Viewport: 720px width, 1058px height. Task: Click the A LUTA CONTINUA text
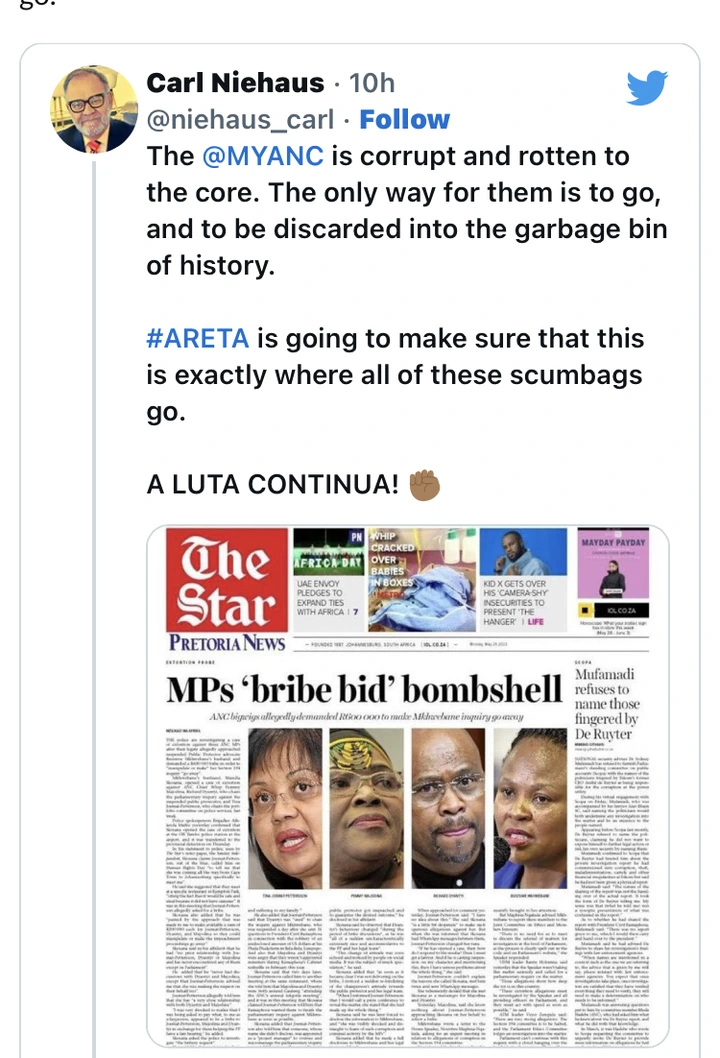273,484
